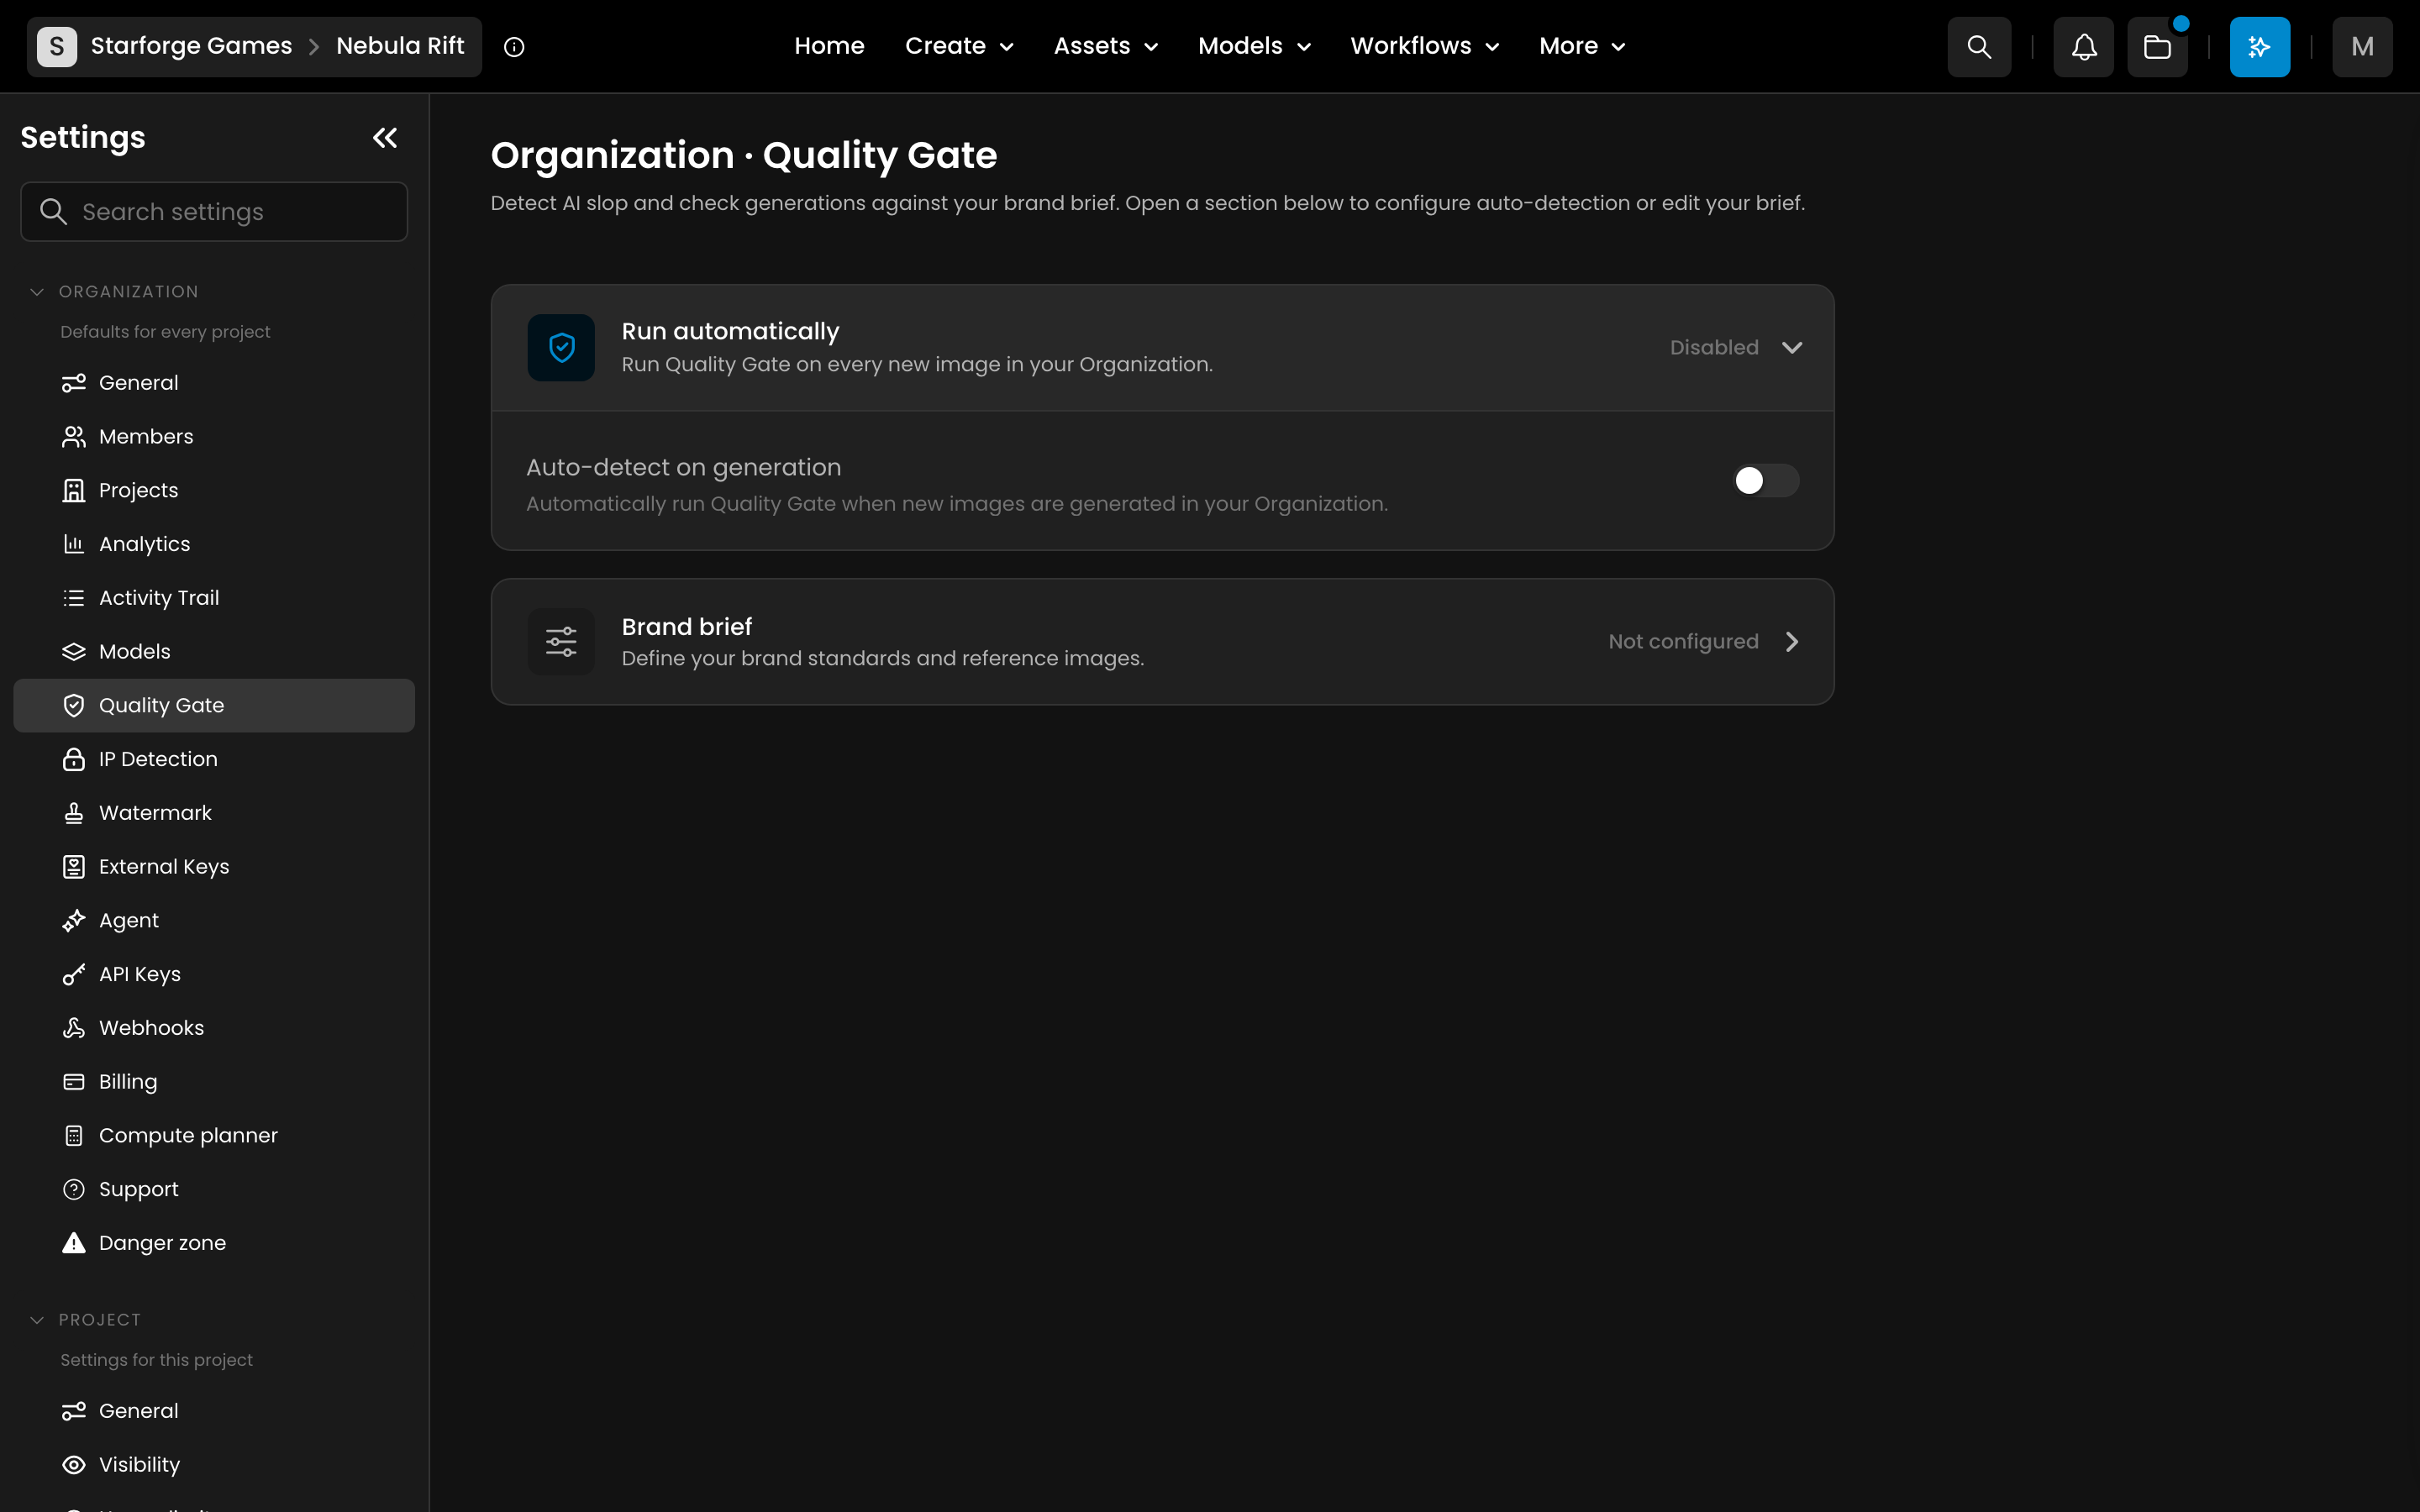Collapse the PROJECT sidebar section
This screenshot has width=2420, height=1512.
pyautogui.click(x=37, y=1320)
